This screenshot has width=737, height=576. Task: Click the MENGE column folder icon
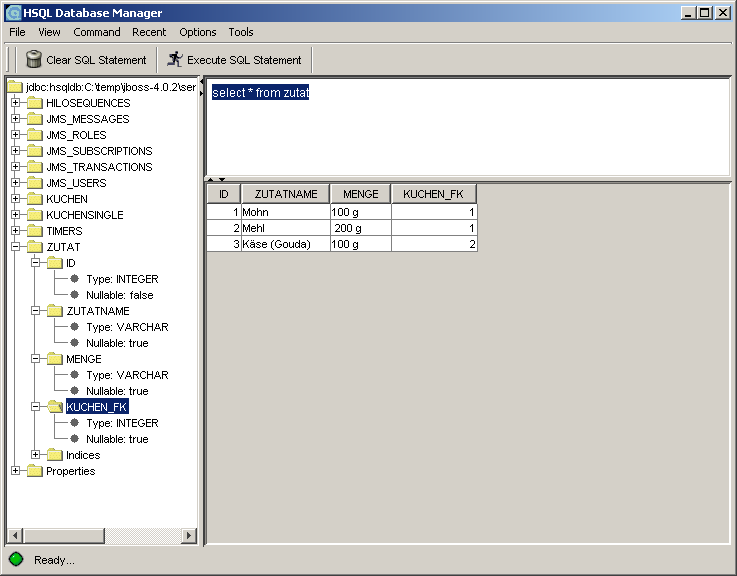coord(55,359)
